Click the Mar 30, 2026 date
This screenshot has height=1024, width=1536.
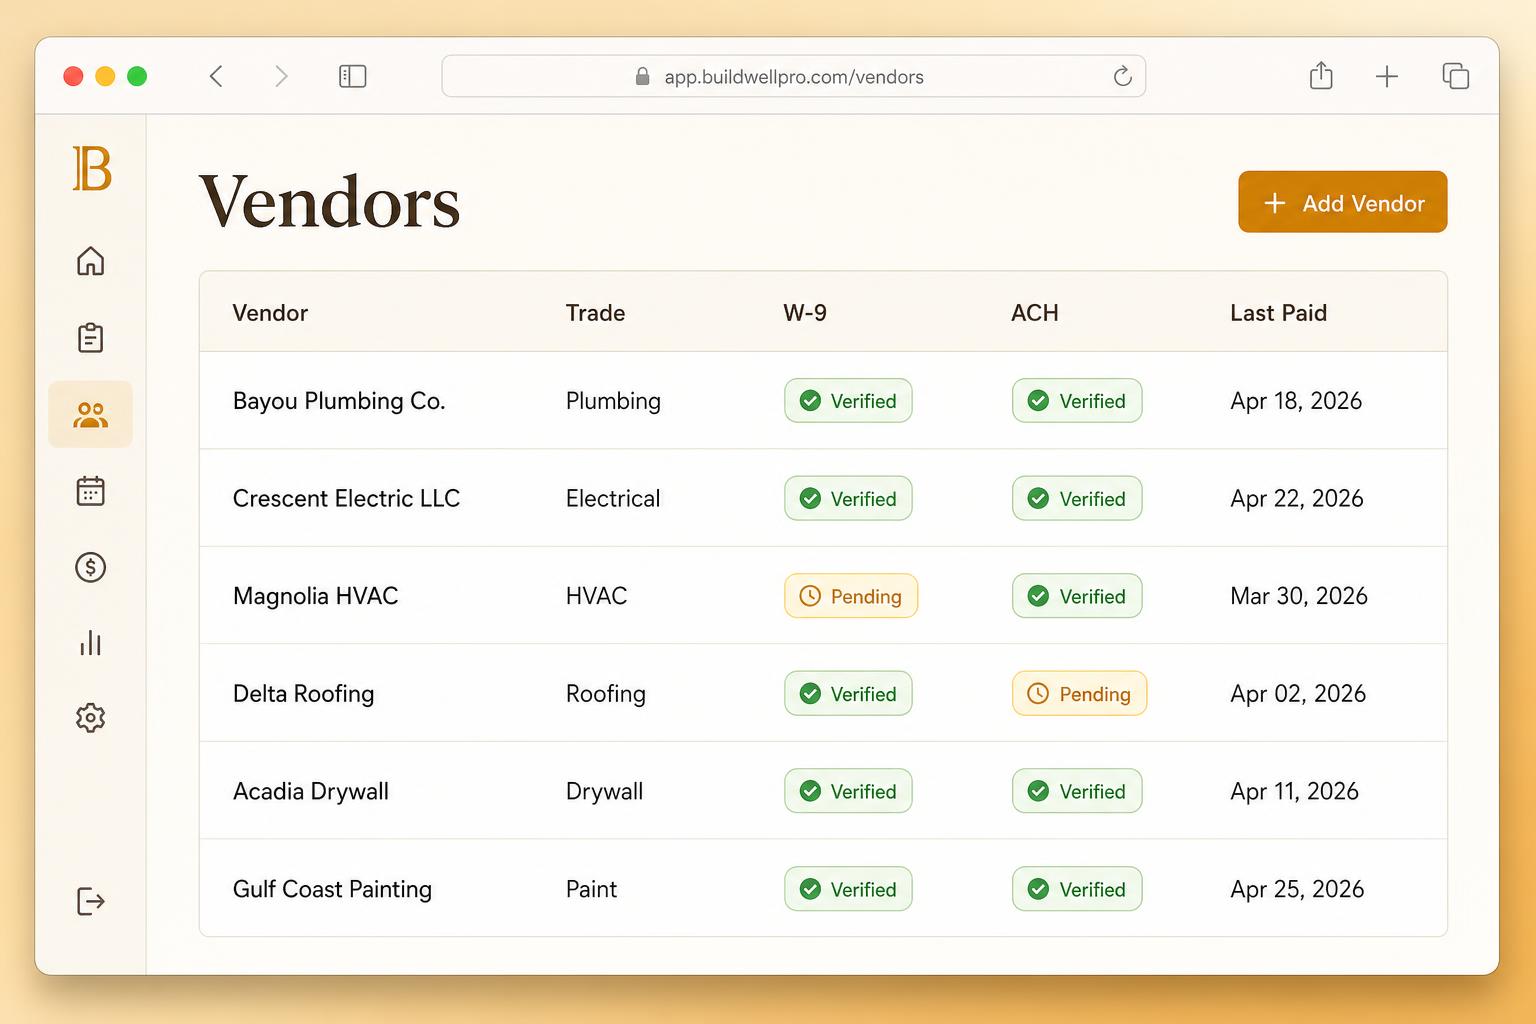coord(1299,596)
